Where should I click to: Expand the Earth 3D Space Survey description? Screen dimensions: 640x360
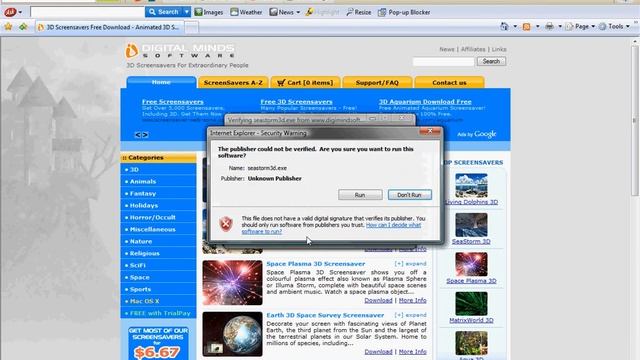click(x=410, y=315)
